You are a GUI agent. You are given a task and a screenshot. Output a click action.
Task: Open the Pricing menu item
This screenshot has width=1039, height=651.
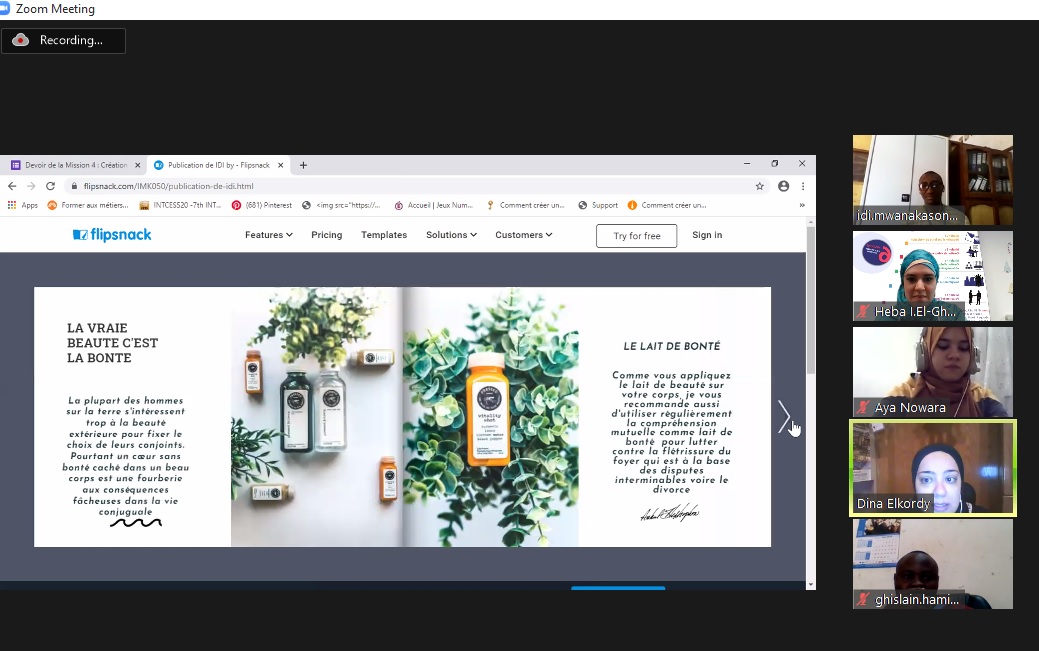[x=326, y=235]
